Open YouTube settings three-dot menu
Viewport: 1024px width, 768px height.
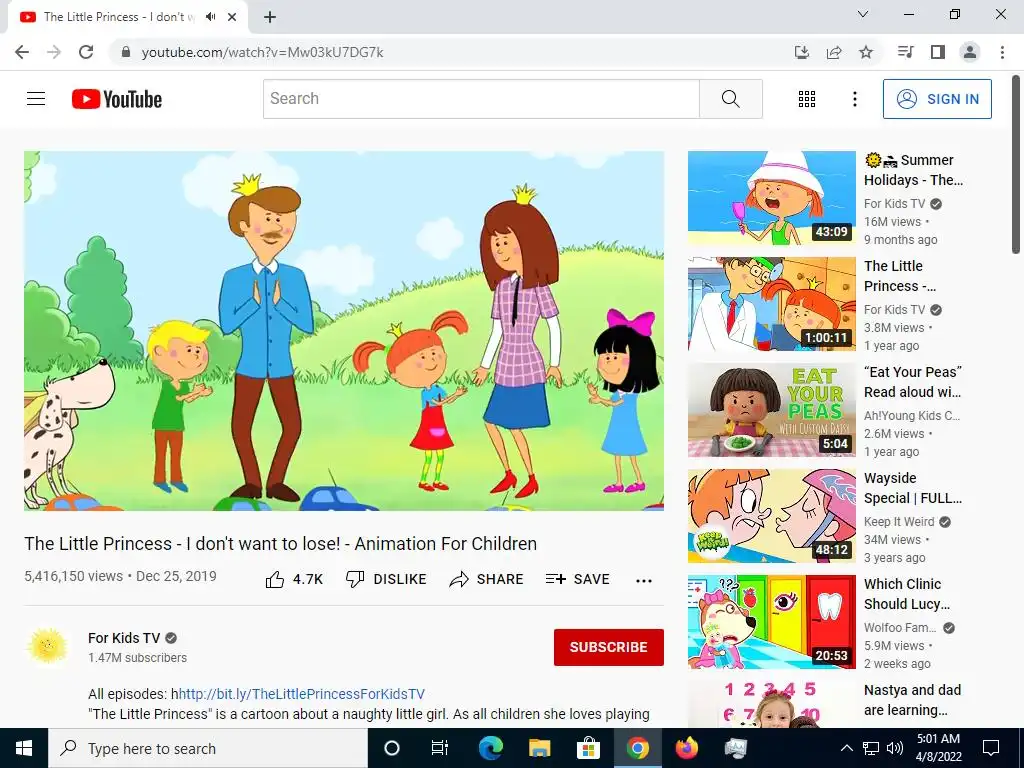coord(854,99)
